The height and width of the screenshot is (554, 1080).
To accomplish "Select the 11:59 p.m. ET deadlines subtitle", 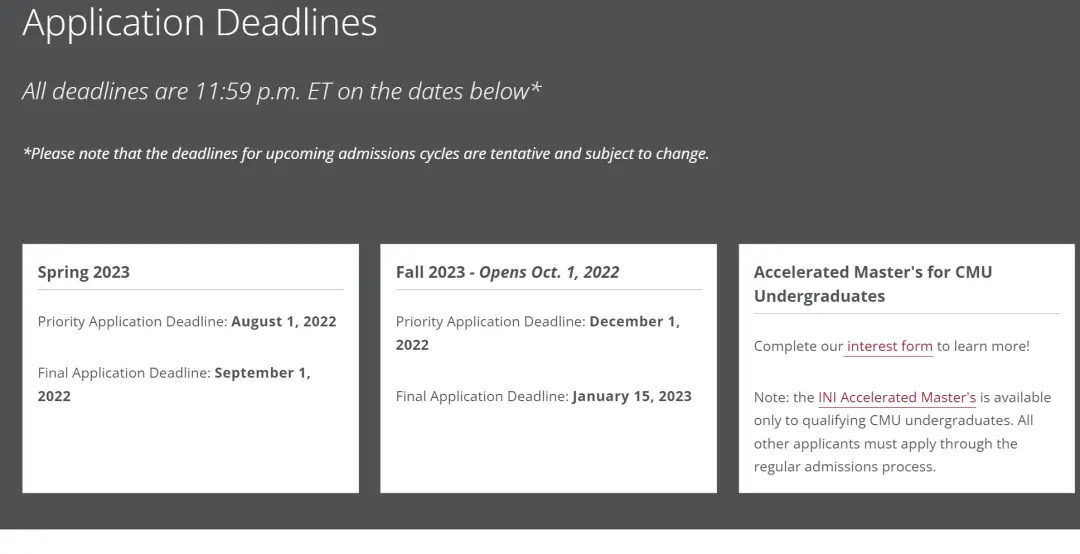I will [281, 91].
